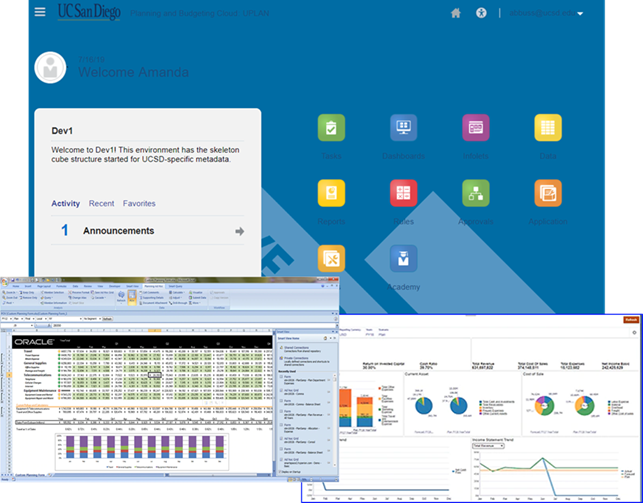Image resolution: width=643 pixels, height=503 pixels.
Task: Switch to the Favorites tab
Action: coord(139,203)
